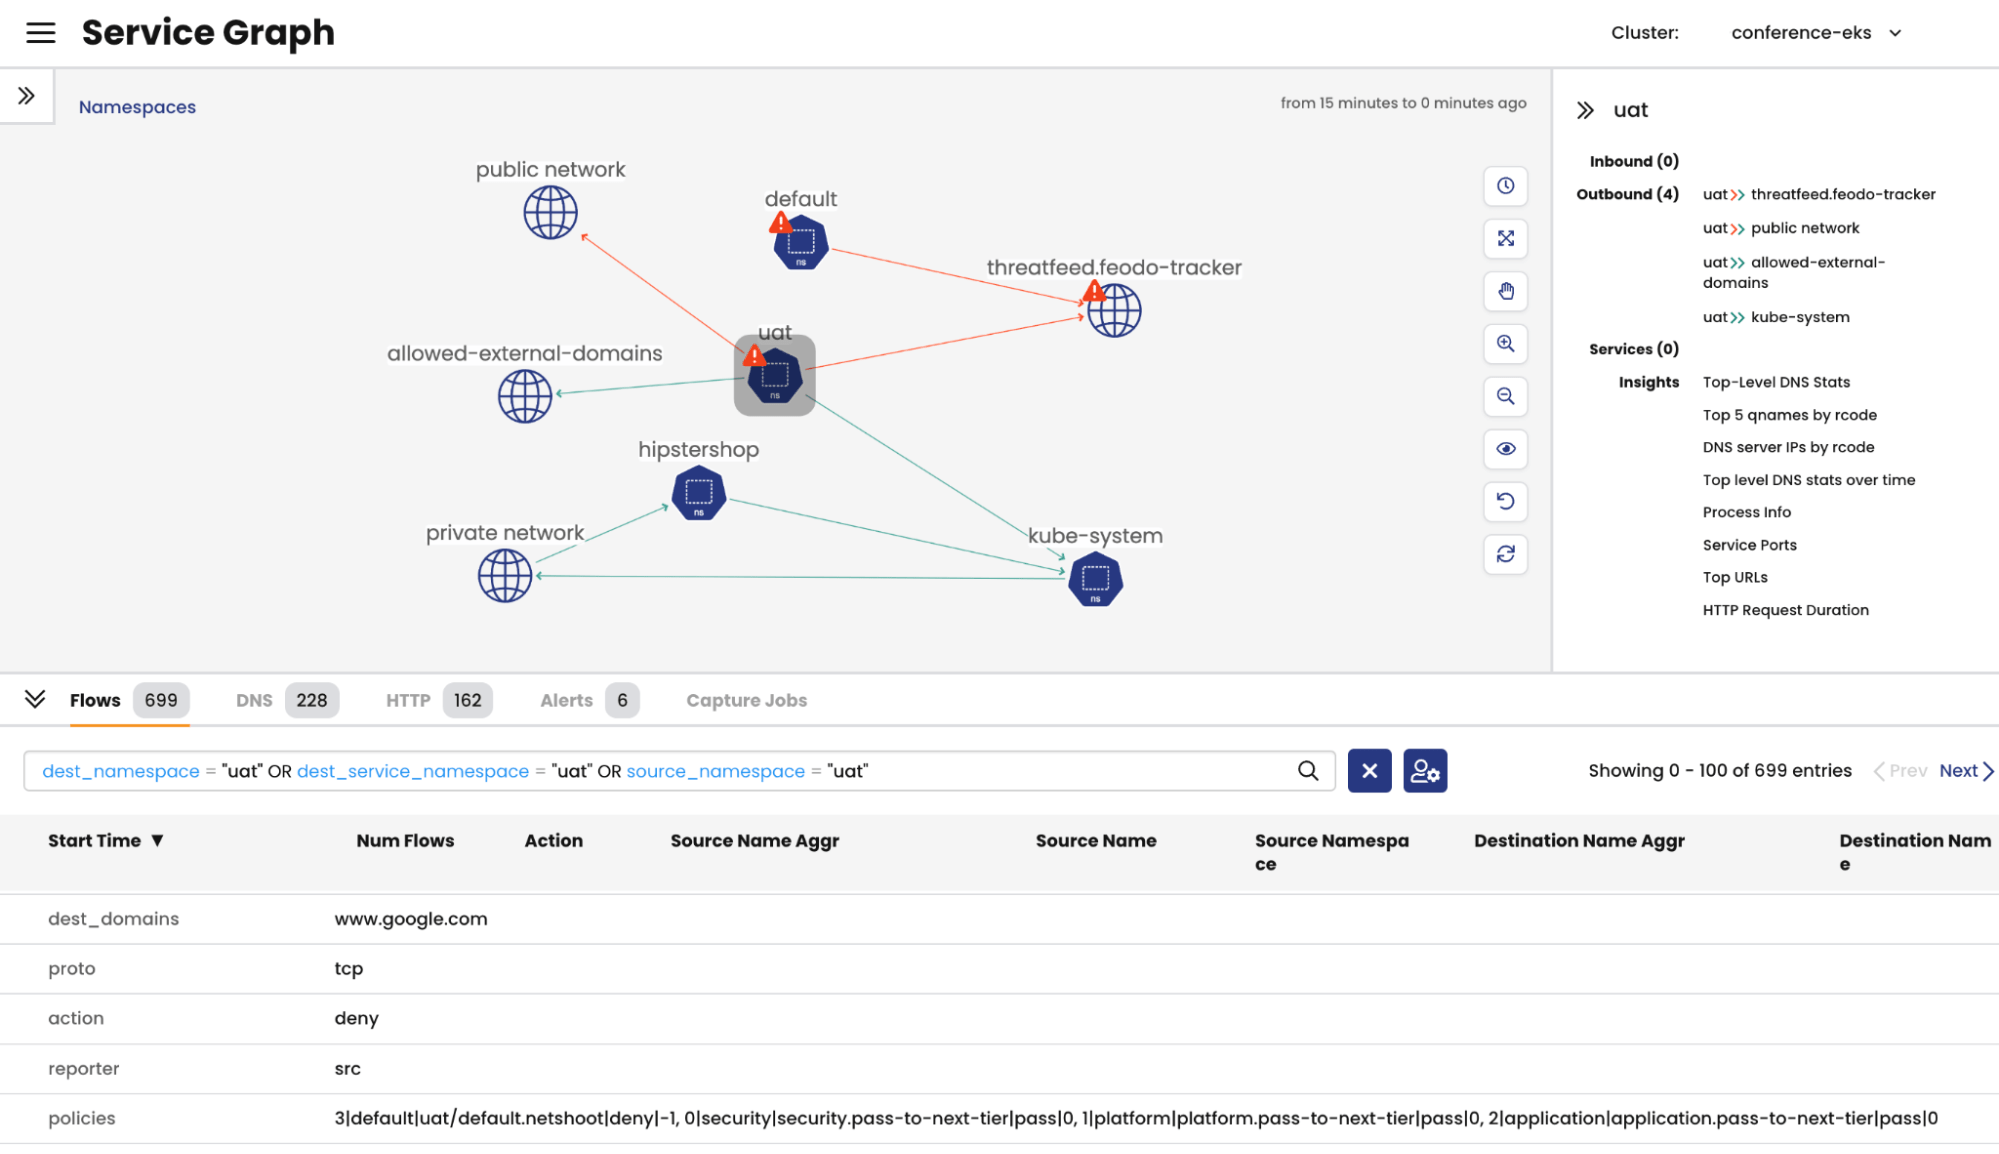Image resolution: width=1999 pixels, height=1154 pixels.
Task: Zoom in on the graph
Action: point(1505,344)
